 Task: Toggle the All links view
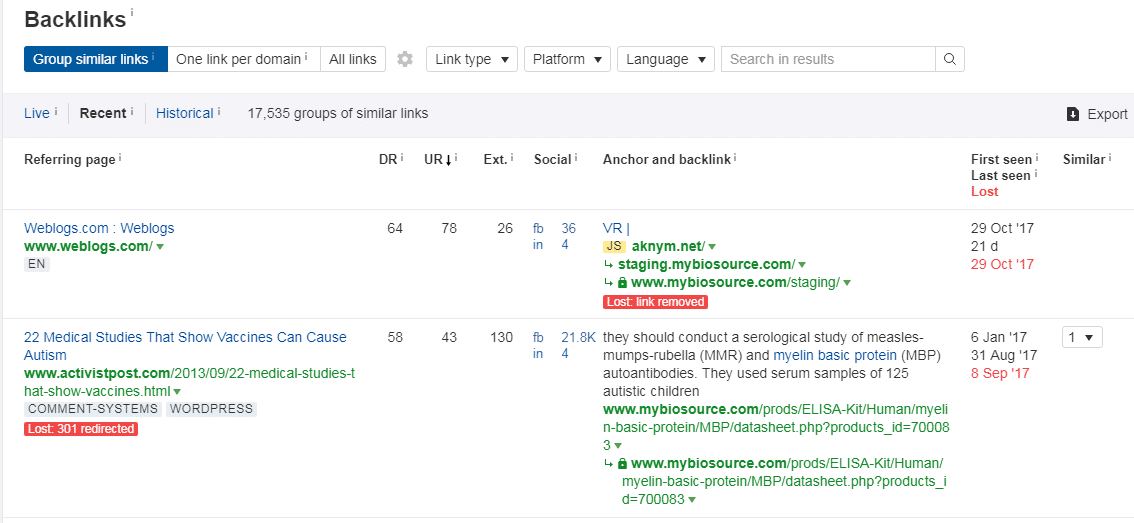click(352, 59)
